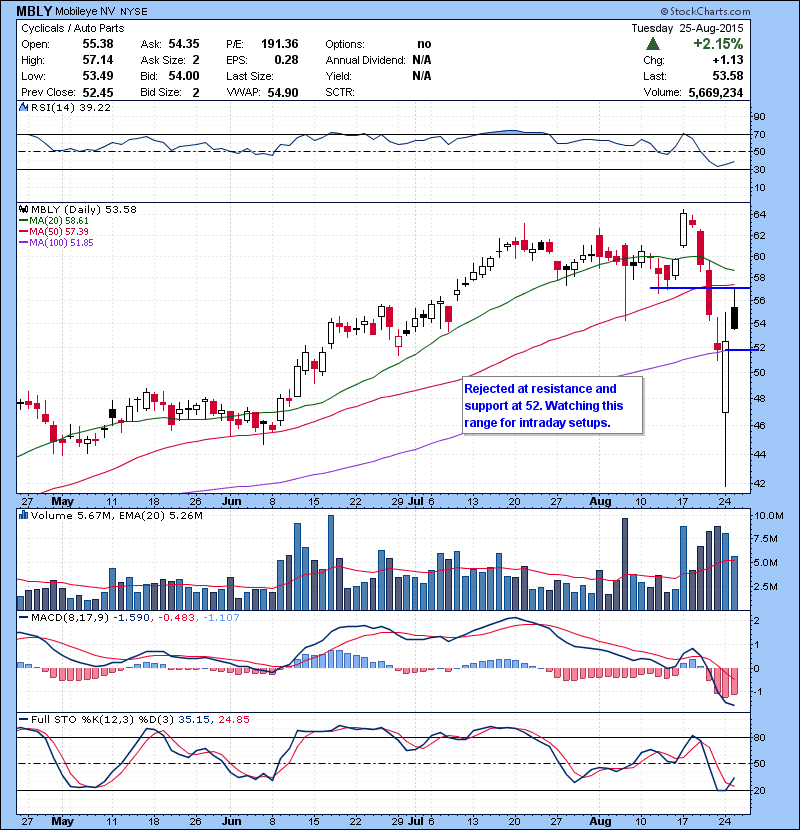800x830 pixels.
Task: Click the Annual Dividend label
Action: tap(365, 60)
